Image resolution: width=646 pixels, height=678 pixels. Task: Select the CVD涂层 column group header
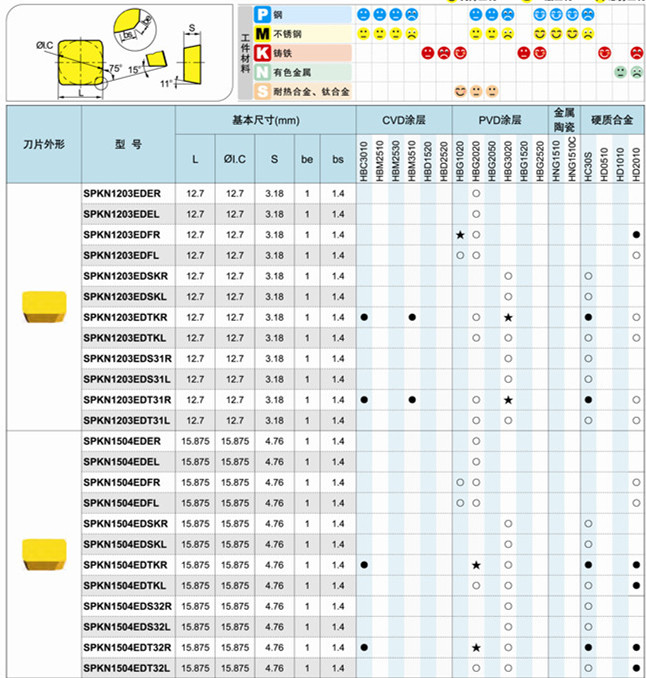point(403,119)
